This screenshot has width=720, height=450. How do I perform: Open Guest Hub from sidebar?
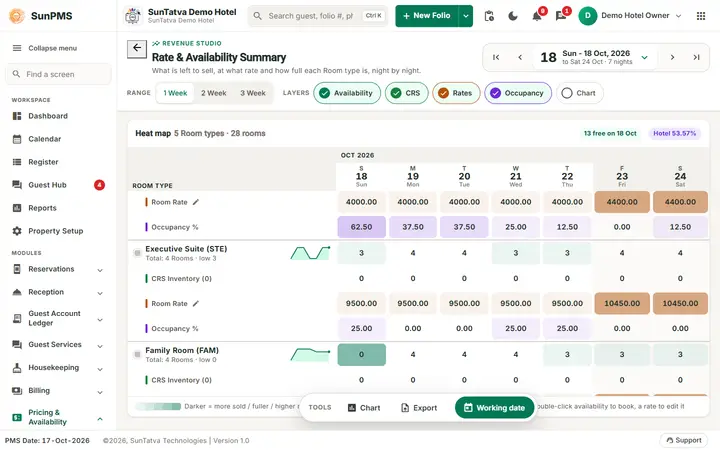click(x=58, y=185)
